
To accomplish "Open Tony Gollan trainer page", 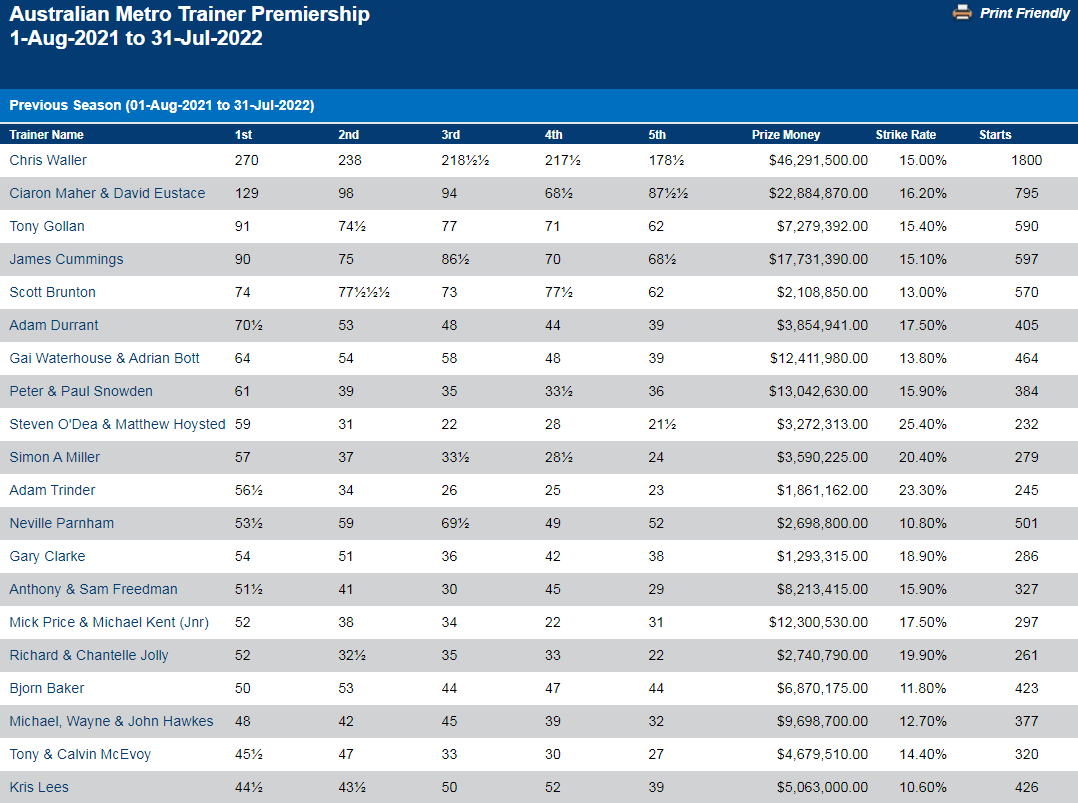I will 47,226.
